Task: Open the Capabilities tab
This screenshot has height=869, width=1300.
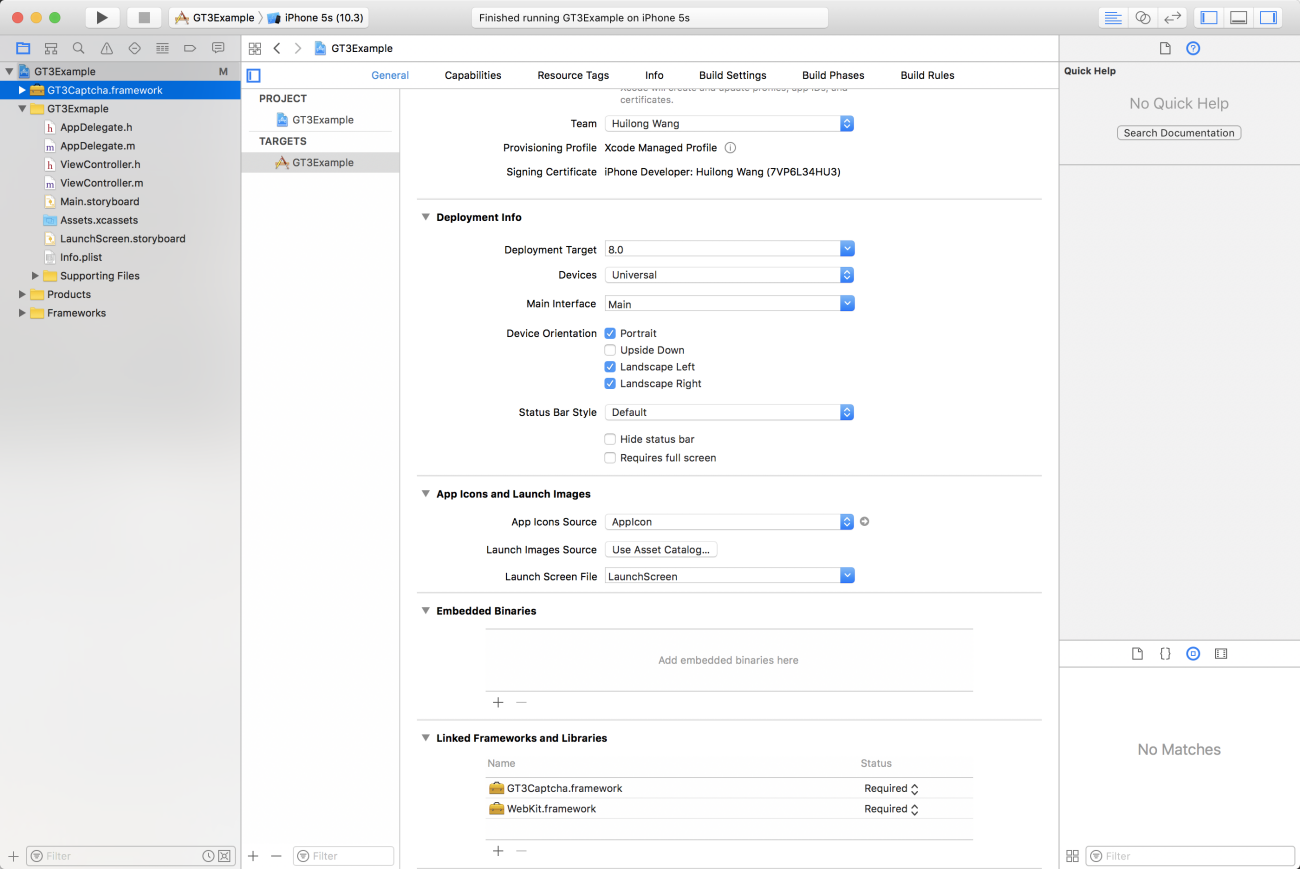Action: (472, 74)
